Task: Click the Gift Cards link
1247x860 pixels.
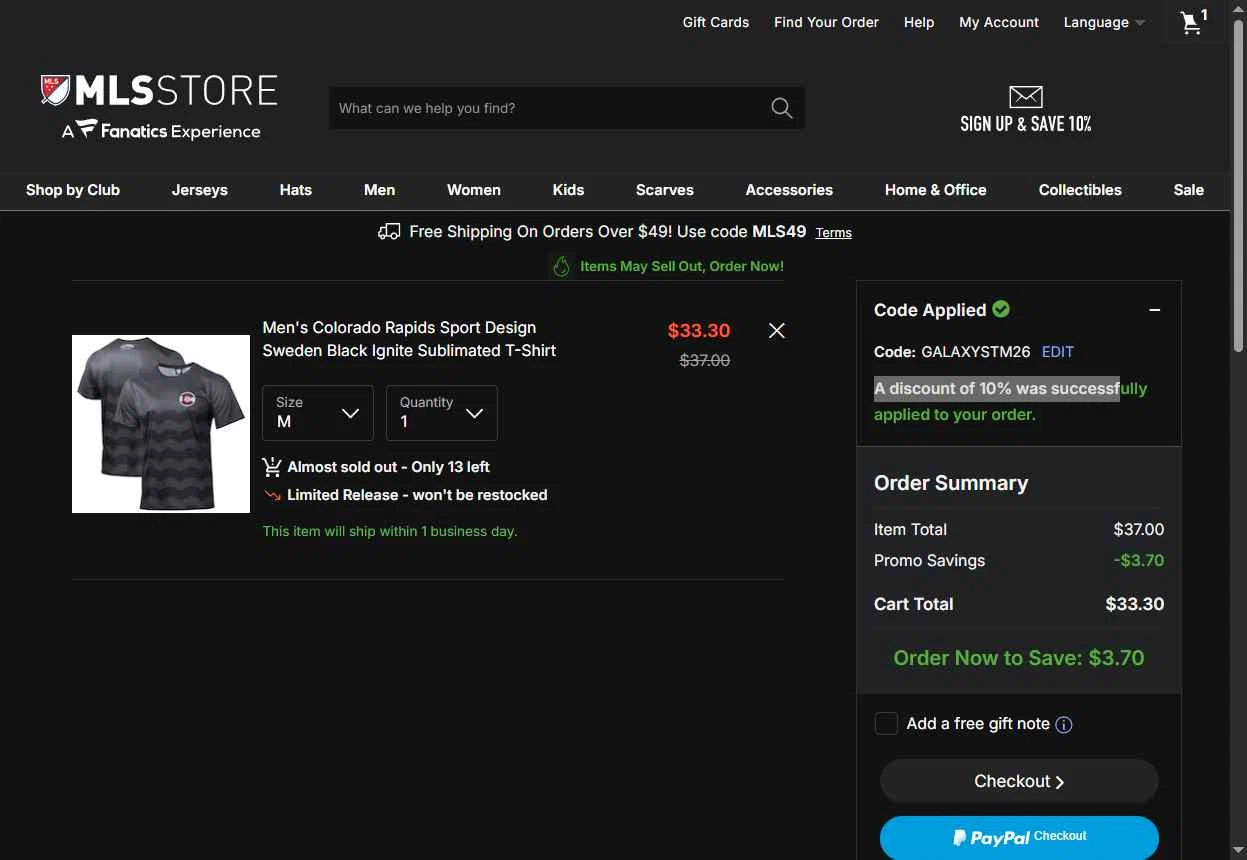Action: click(716, 22)
